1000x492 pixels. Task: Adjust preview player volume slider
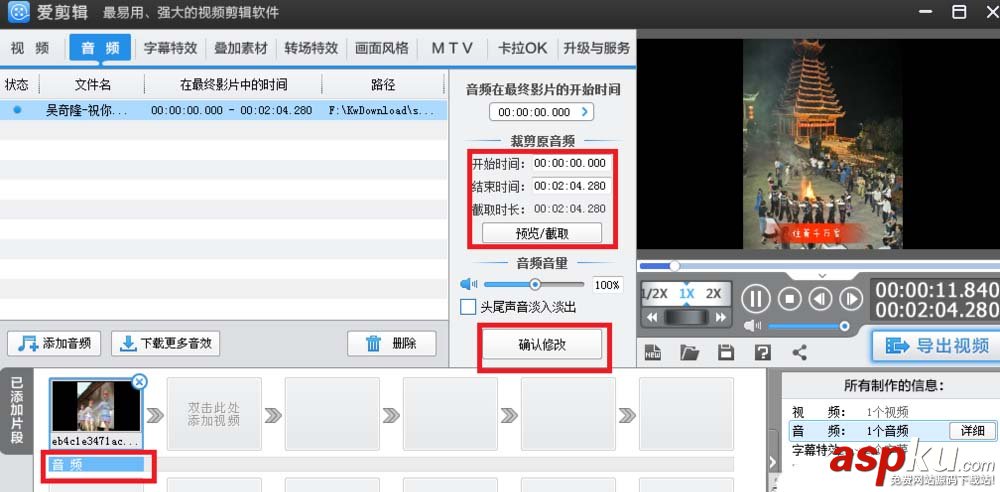pyautogui.click(x=844, y=326)
